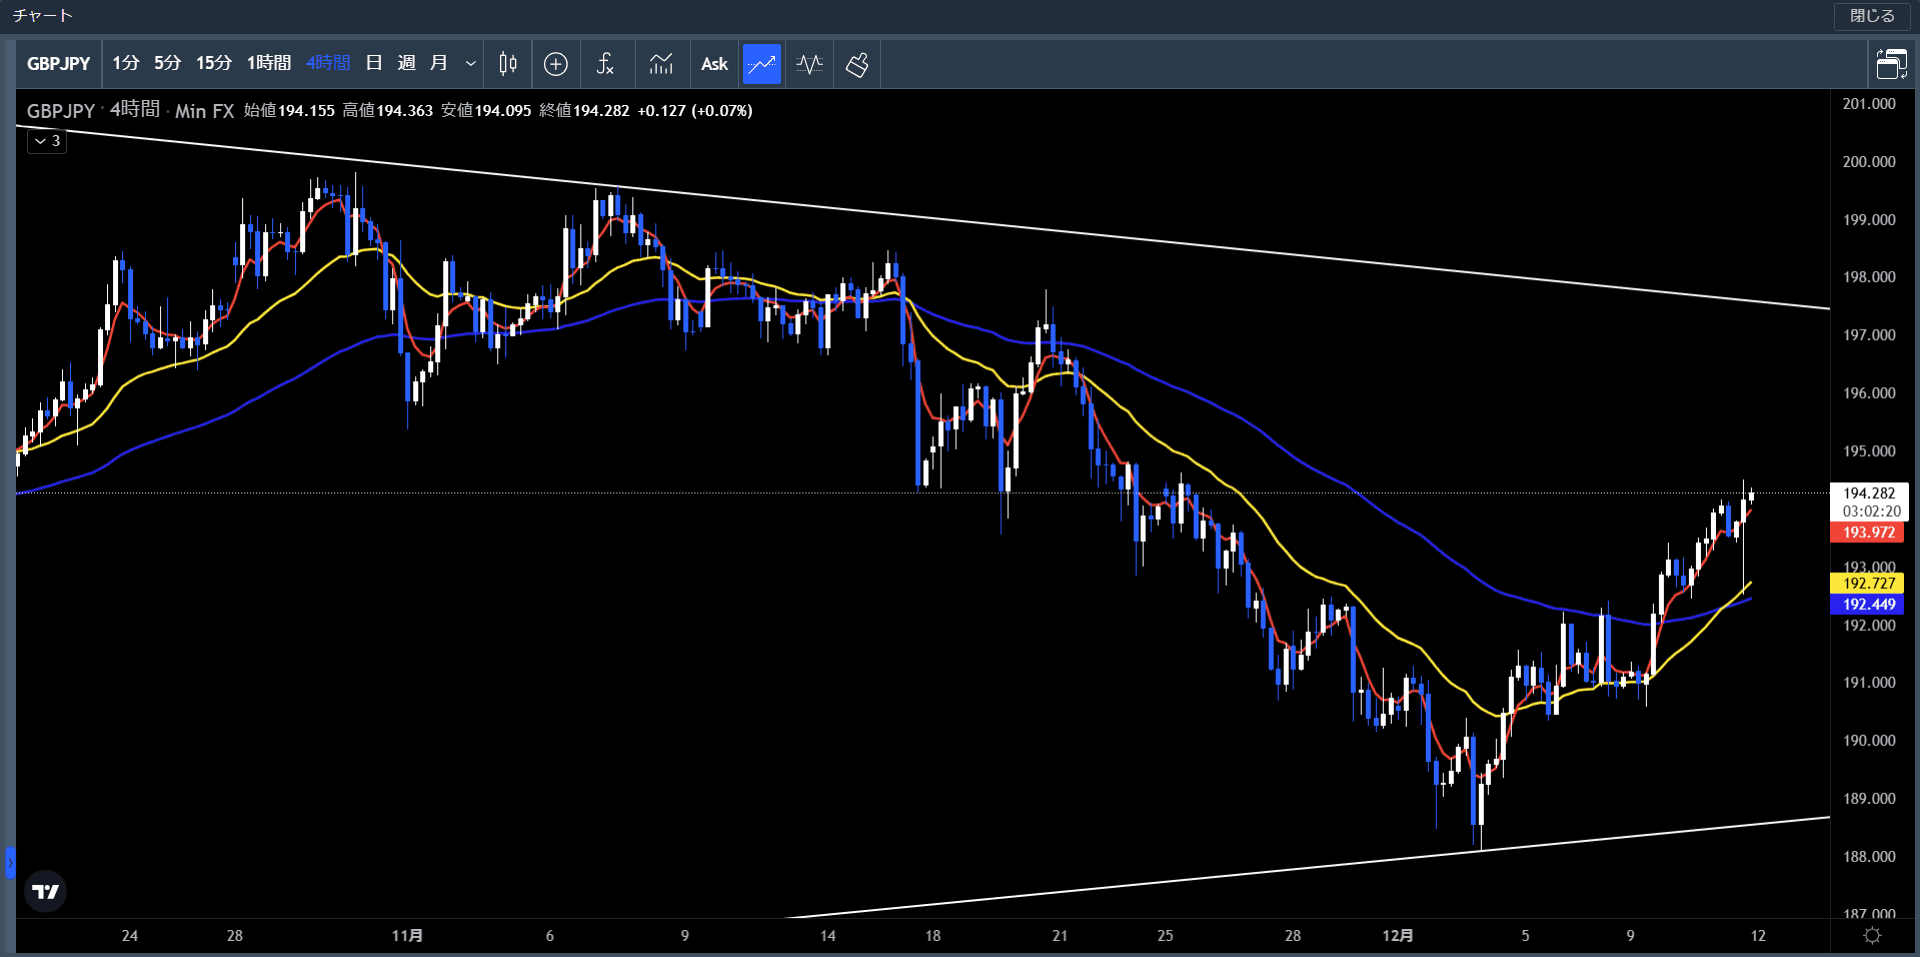The height and width of the screenshot is (957, 1920).
Task: Click the 始値194.155 value in legend
Action: [289, 110]
